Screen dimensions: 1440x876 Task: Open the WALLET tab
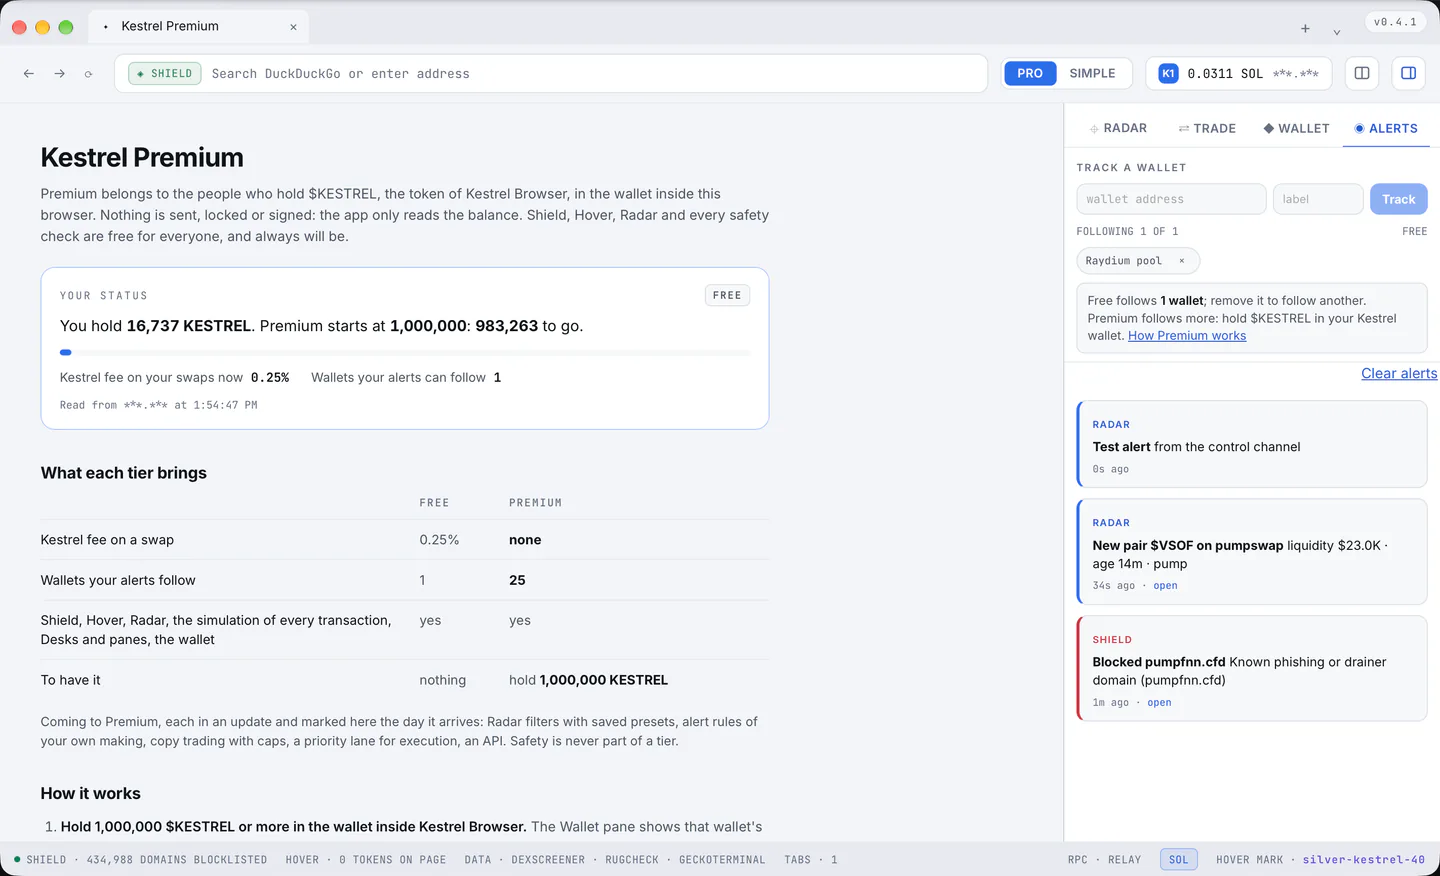pyautogui.click(x=1296, y=128)
